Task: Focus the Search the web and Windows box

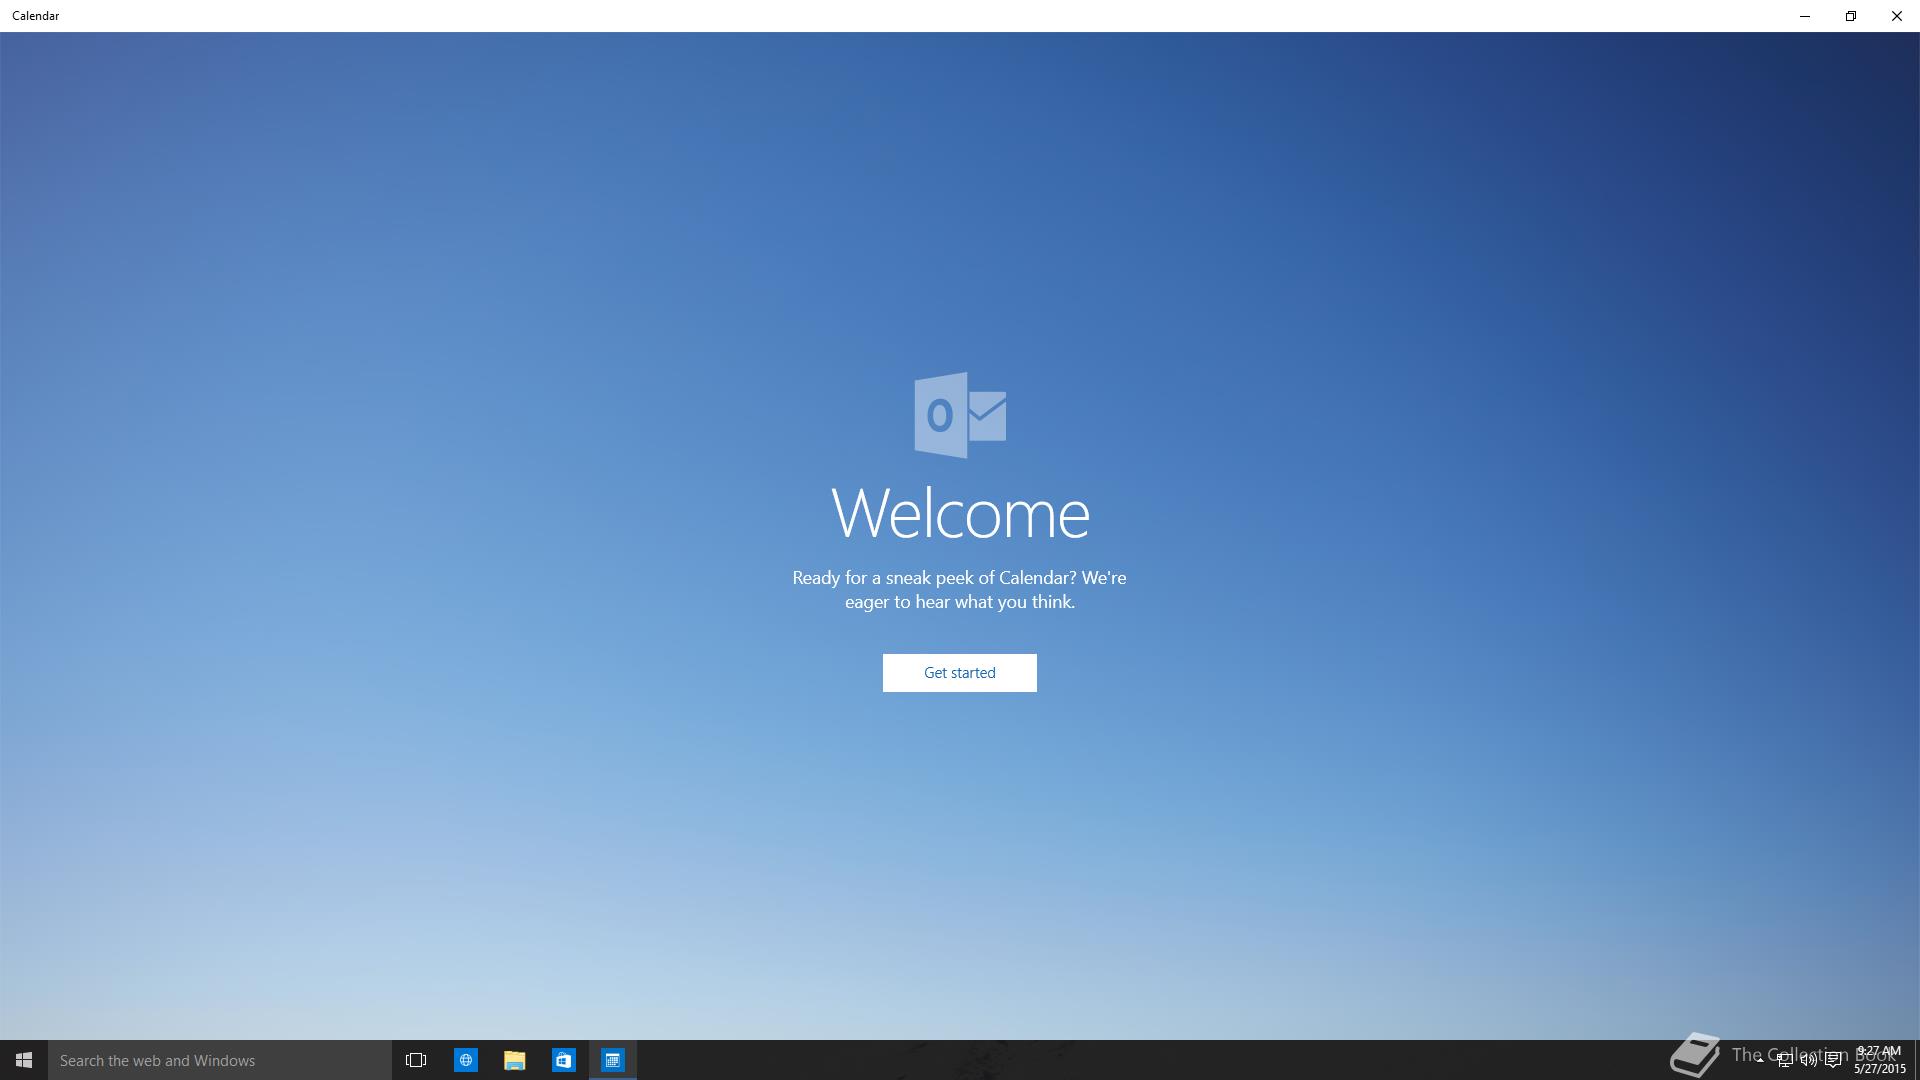Action: tap(220, 1060)
